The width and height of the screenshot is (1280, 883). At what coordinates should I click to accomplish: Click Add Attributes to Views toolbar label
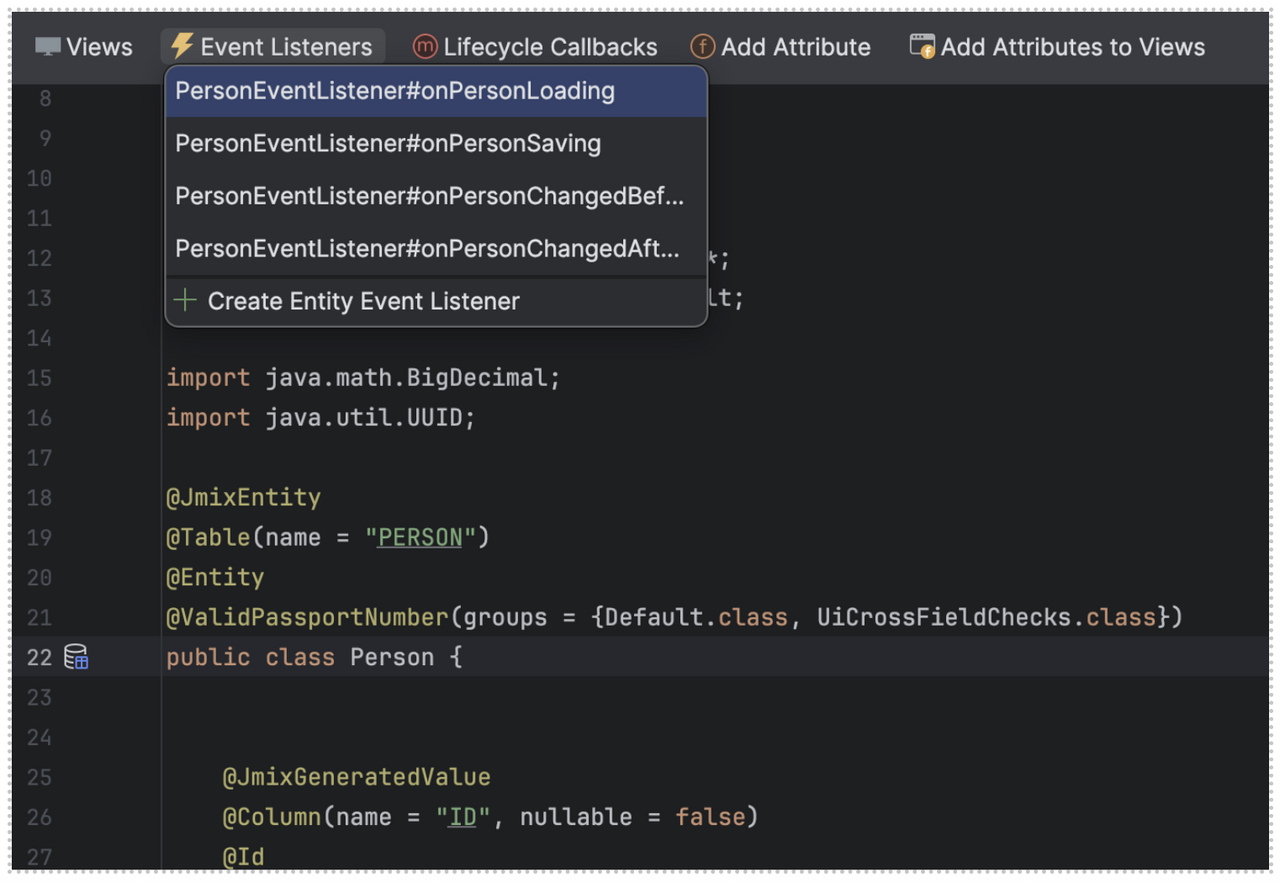pos(1072,46)
